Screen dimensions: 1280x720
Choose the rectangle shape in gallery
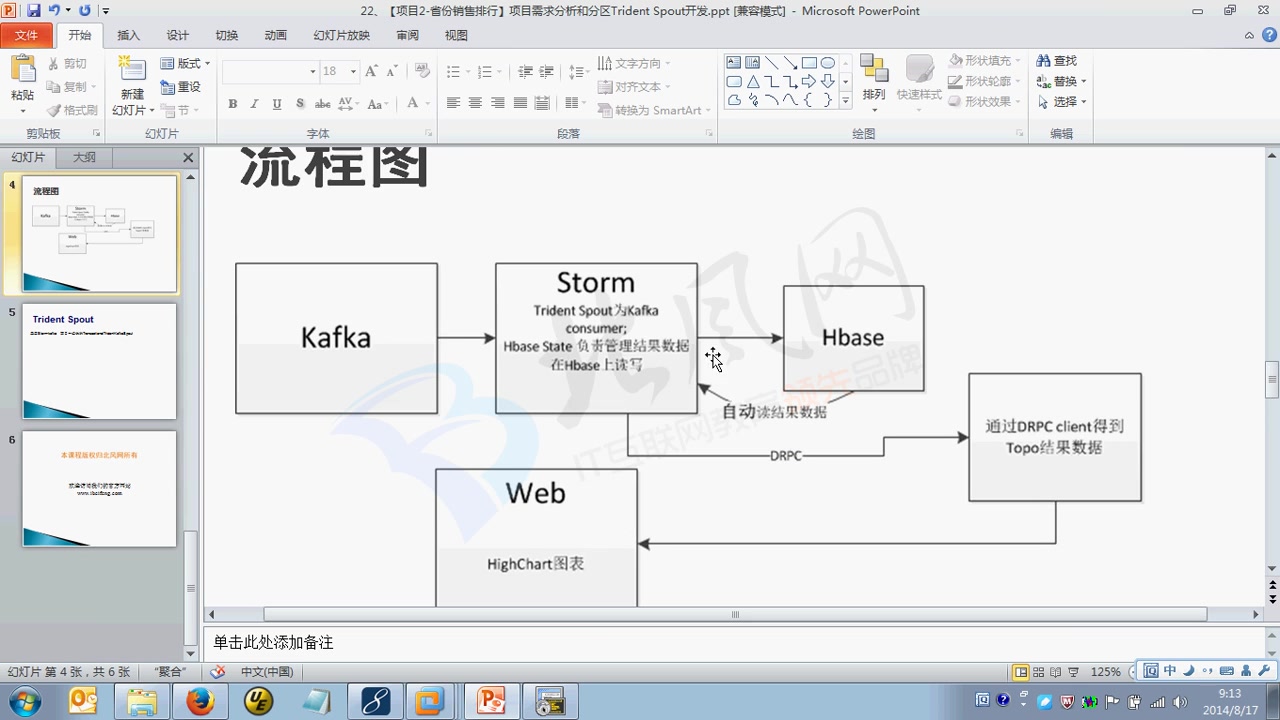tap(809, 63)
